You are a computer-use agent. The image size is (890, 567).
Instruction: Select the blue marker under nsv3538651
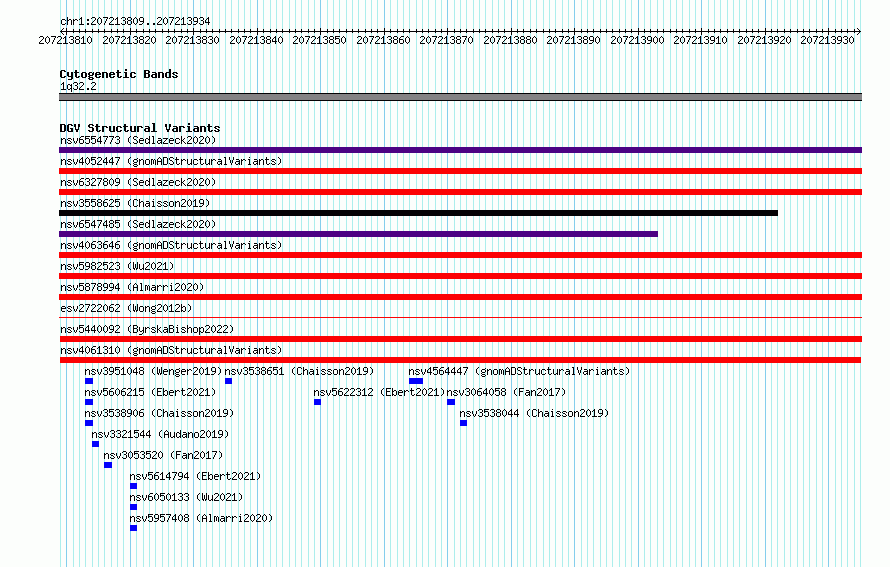pos(228,381)
